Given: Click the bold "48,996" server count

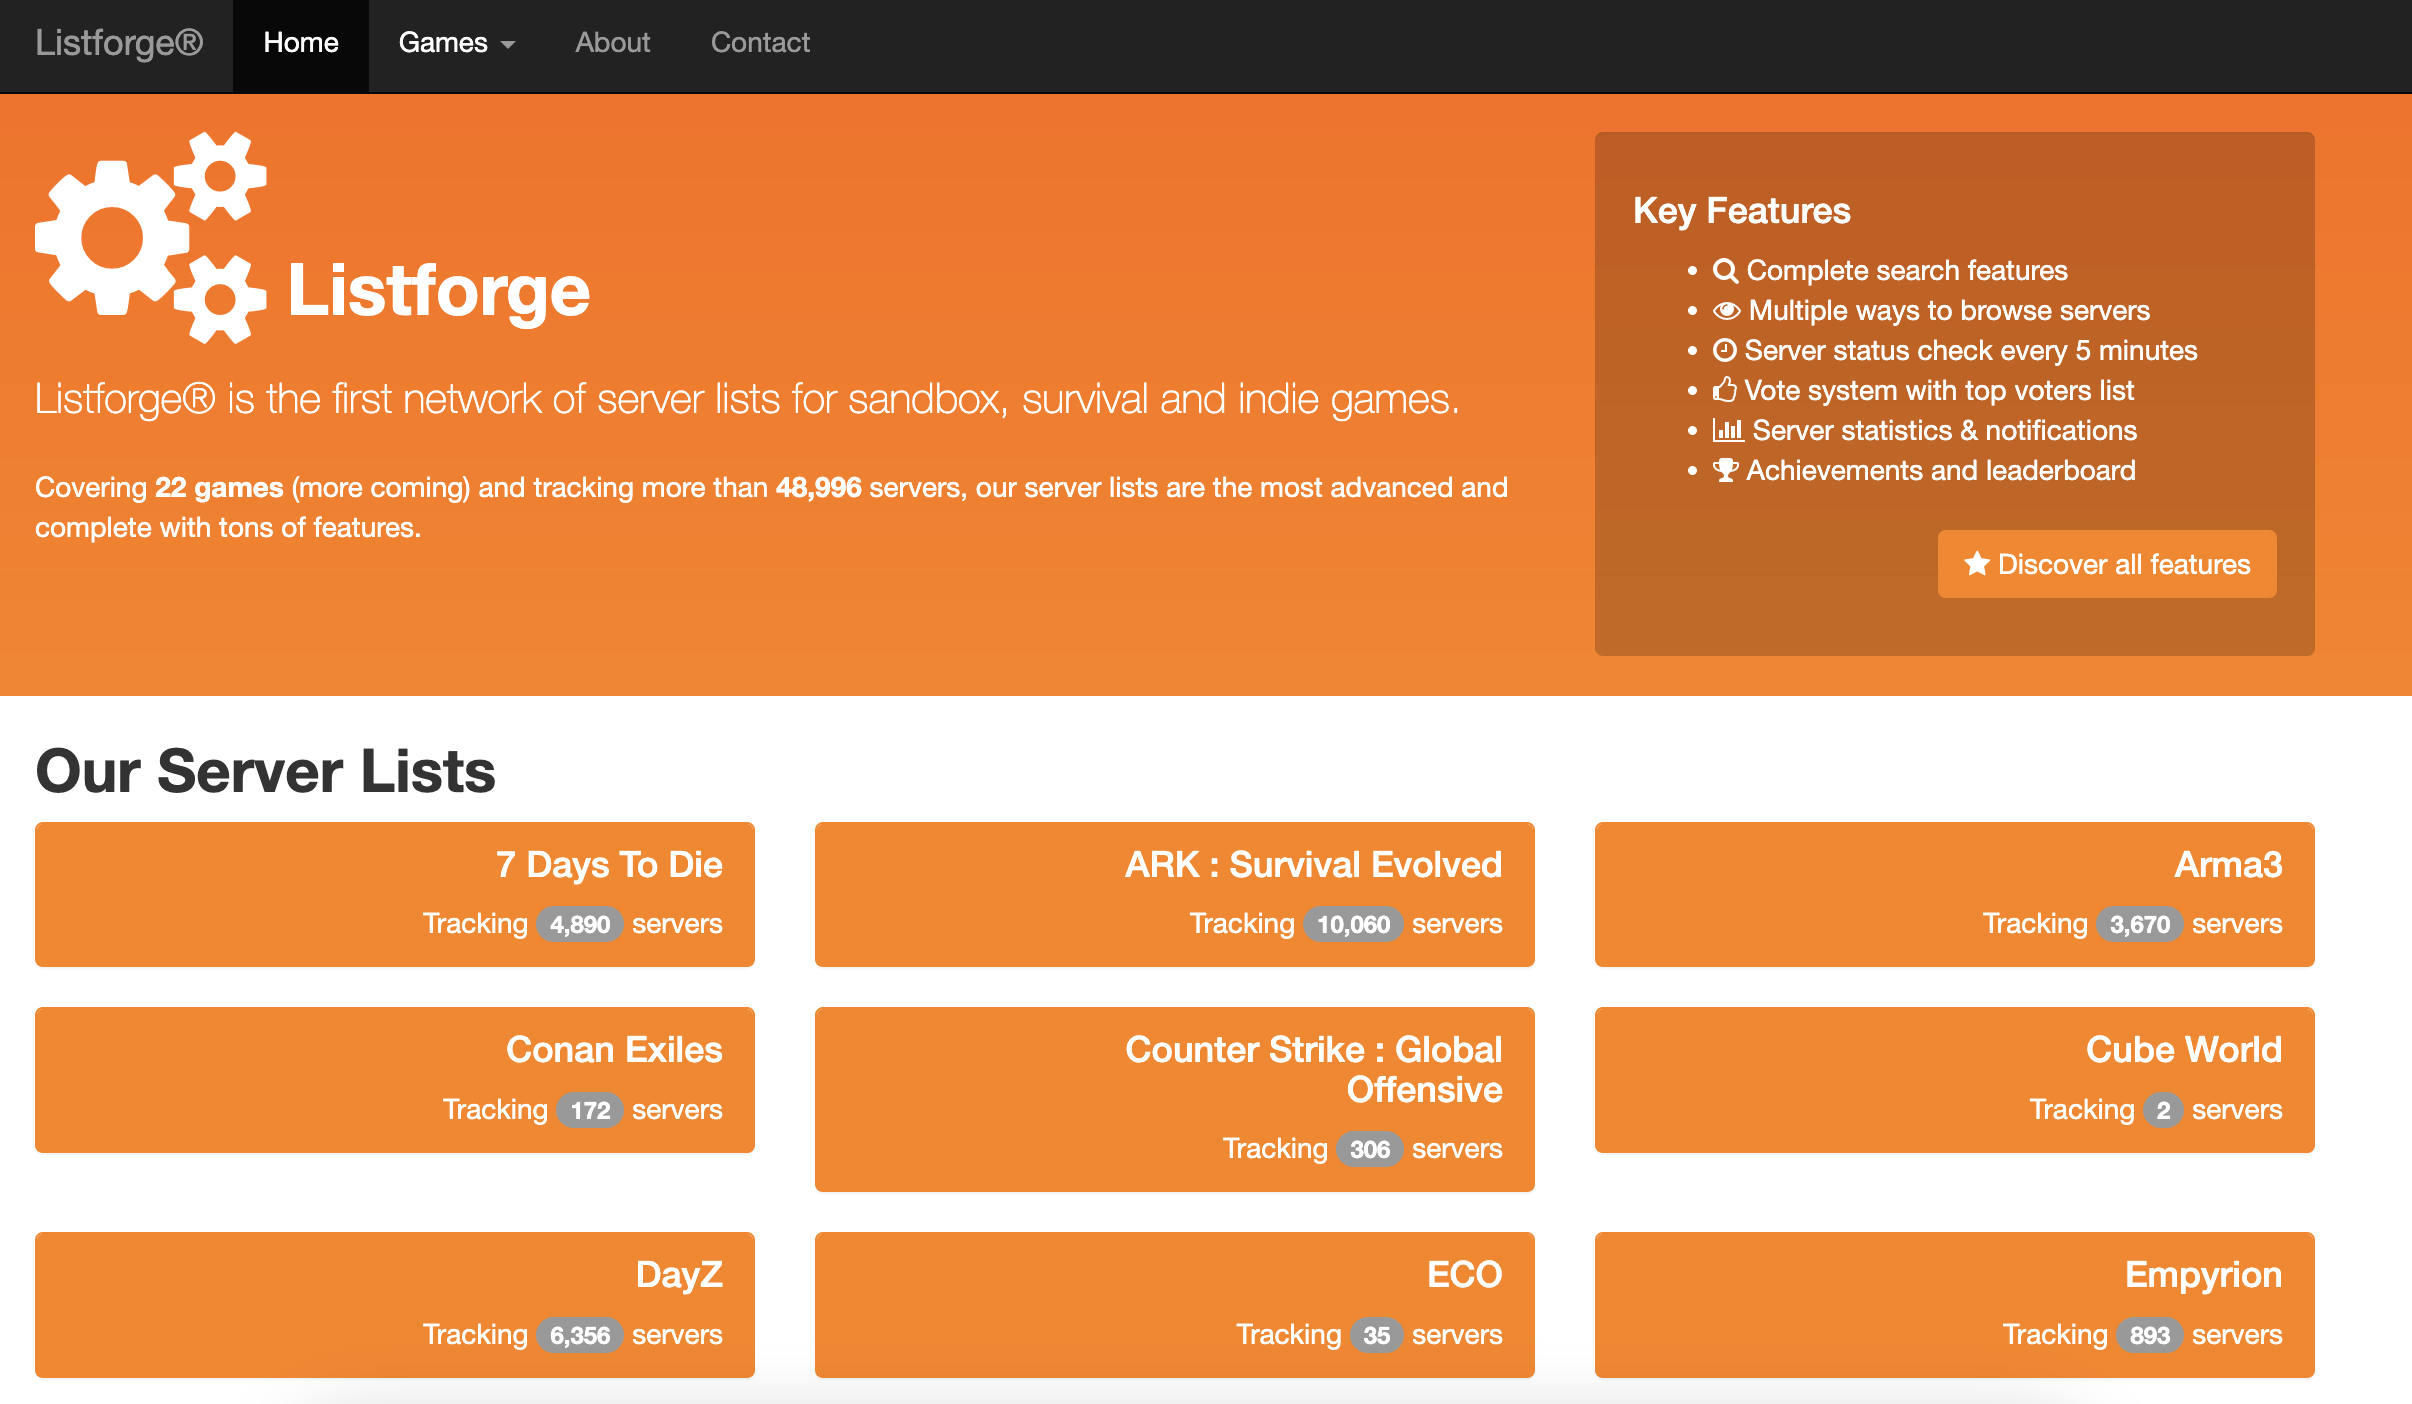Looking at the screenshot, I should tap(818, 488).
